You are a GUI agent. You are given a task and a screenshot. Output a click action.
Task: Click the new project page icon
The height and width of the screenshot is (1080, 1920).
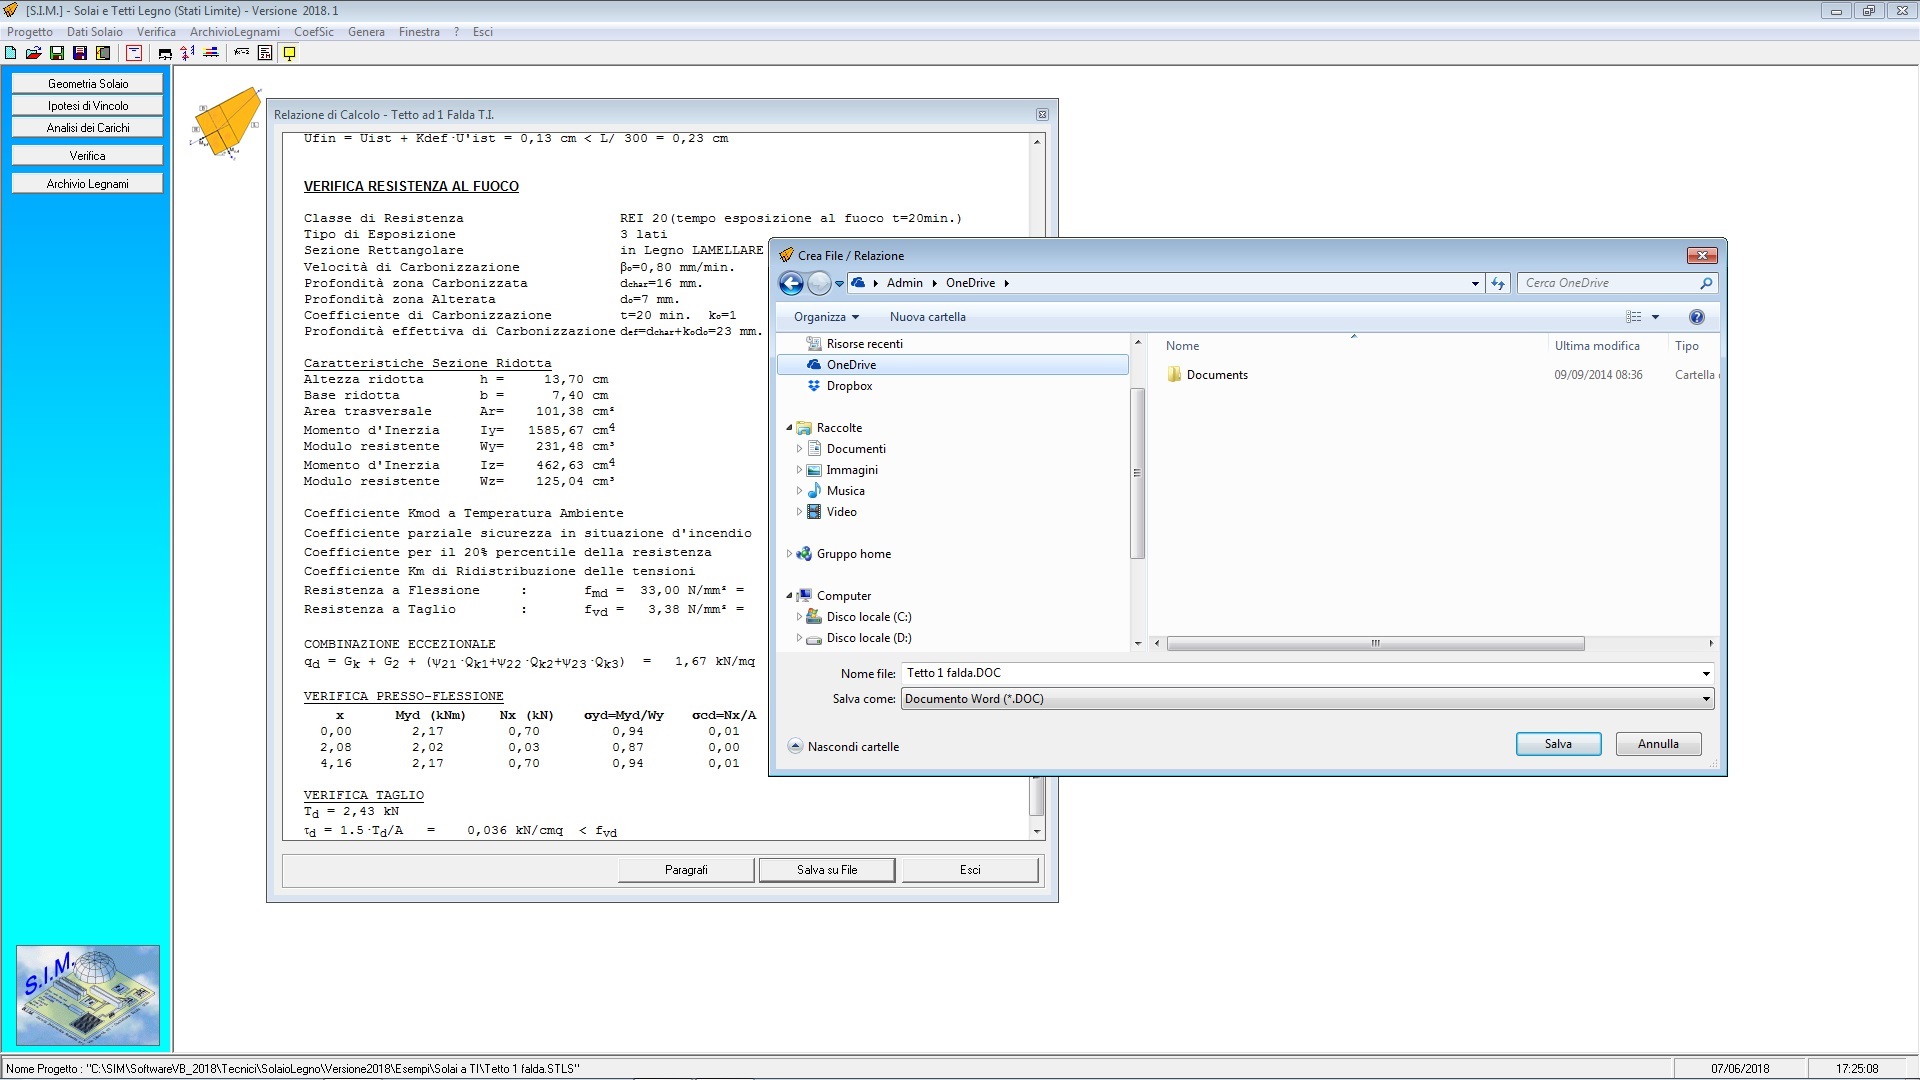[10, 53]
